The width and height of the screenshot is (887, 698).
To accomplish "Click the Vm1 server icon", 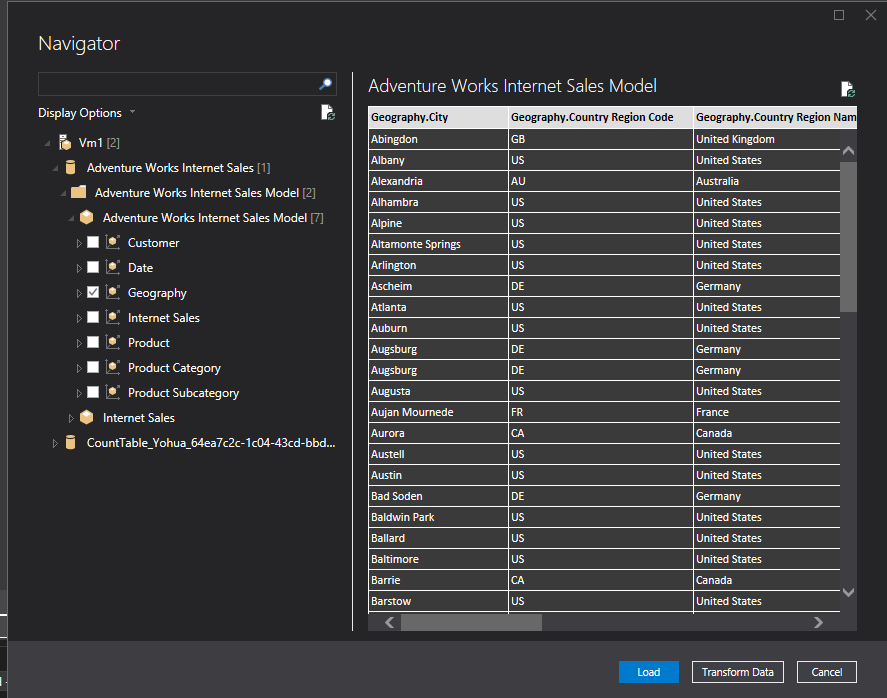I will tap(65, 143).
